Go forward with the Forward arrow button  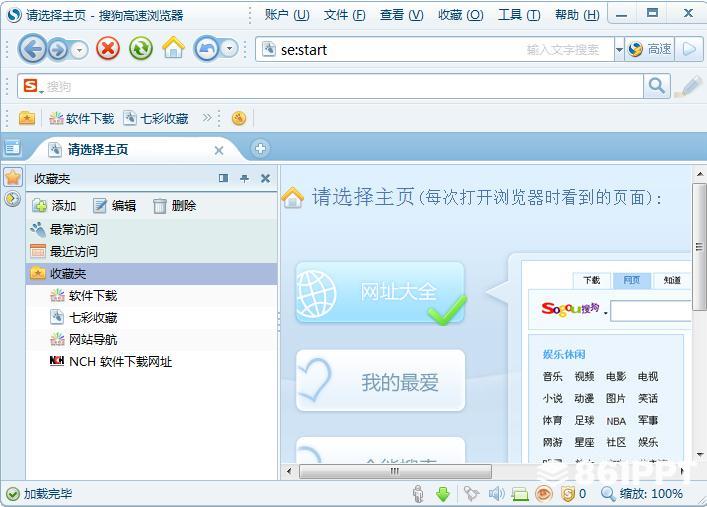[58, 49]
